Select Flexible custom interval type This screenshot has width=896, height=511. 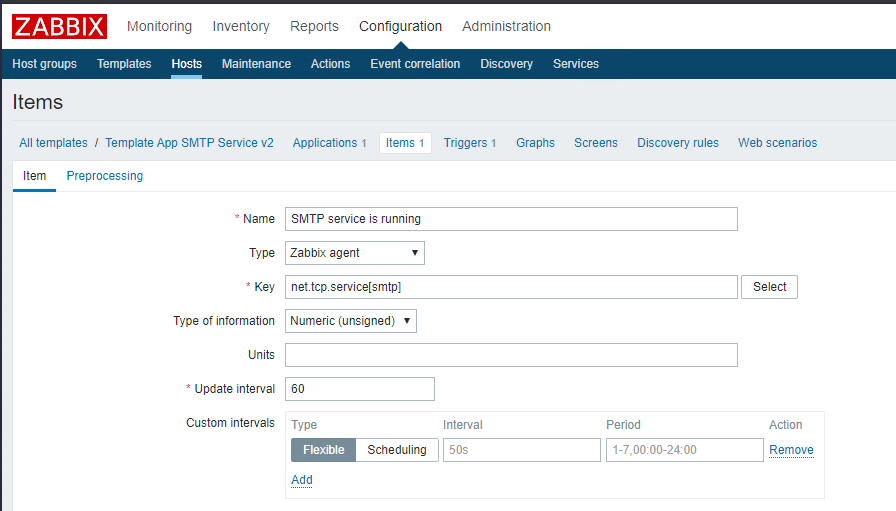(323, 450)
